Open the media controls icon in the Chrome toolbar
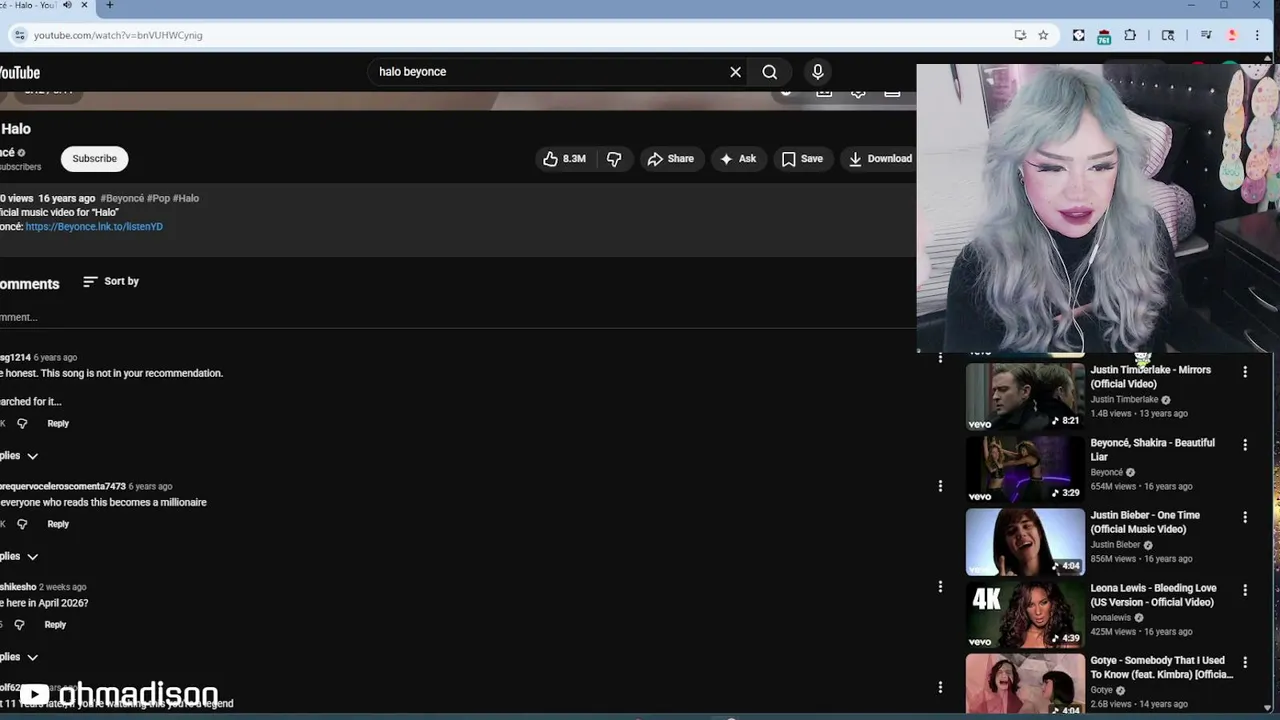This screenshot has height=720, width=1280. [1206, 35]
